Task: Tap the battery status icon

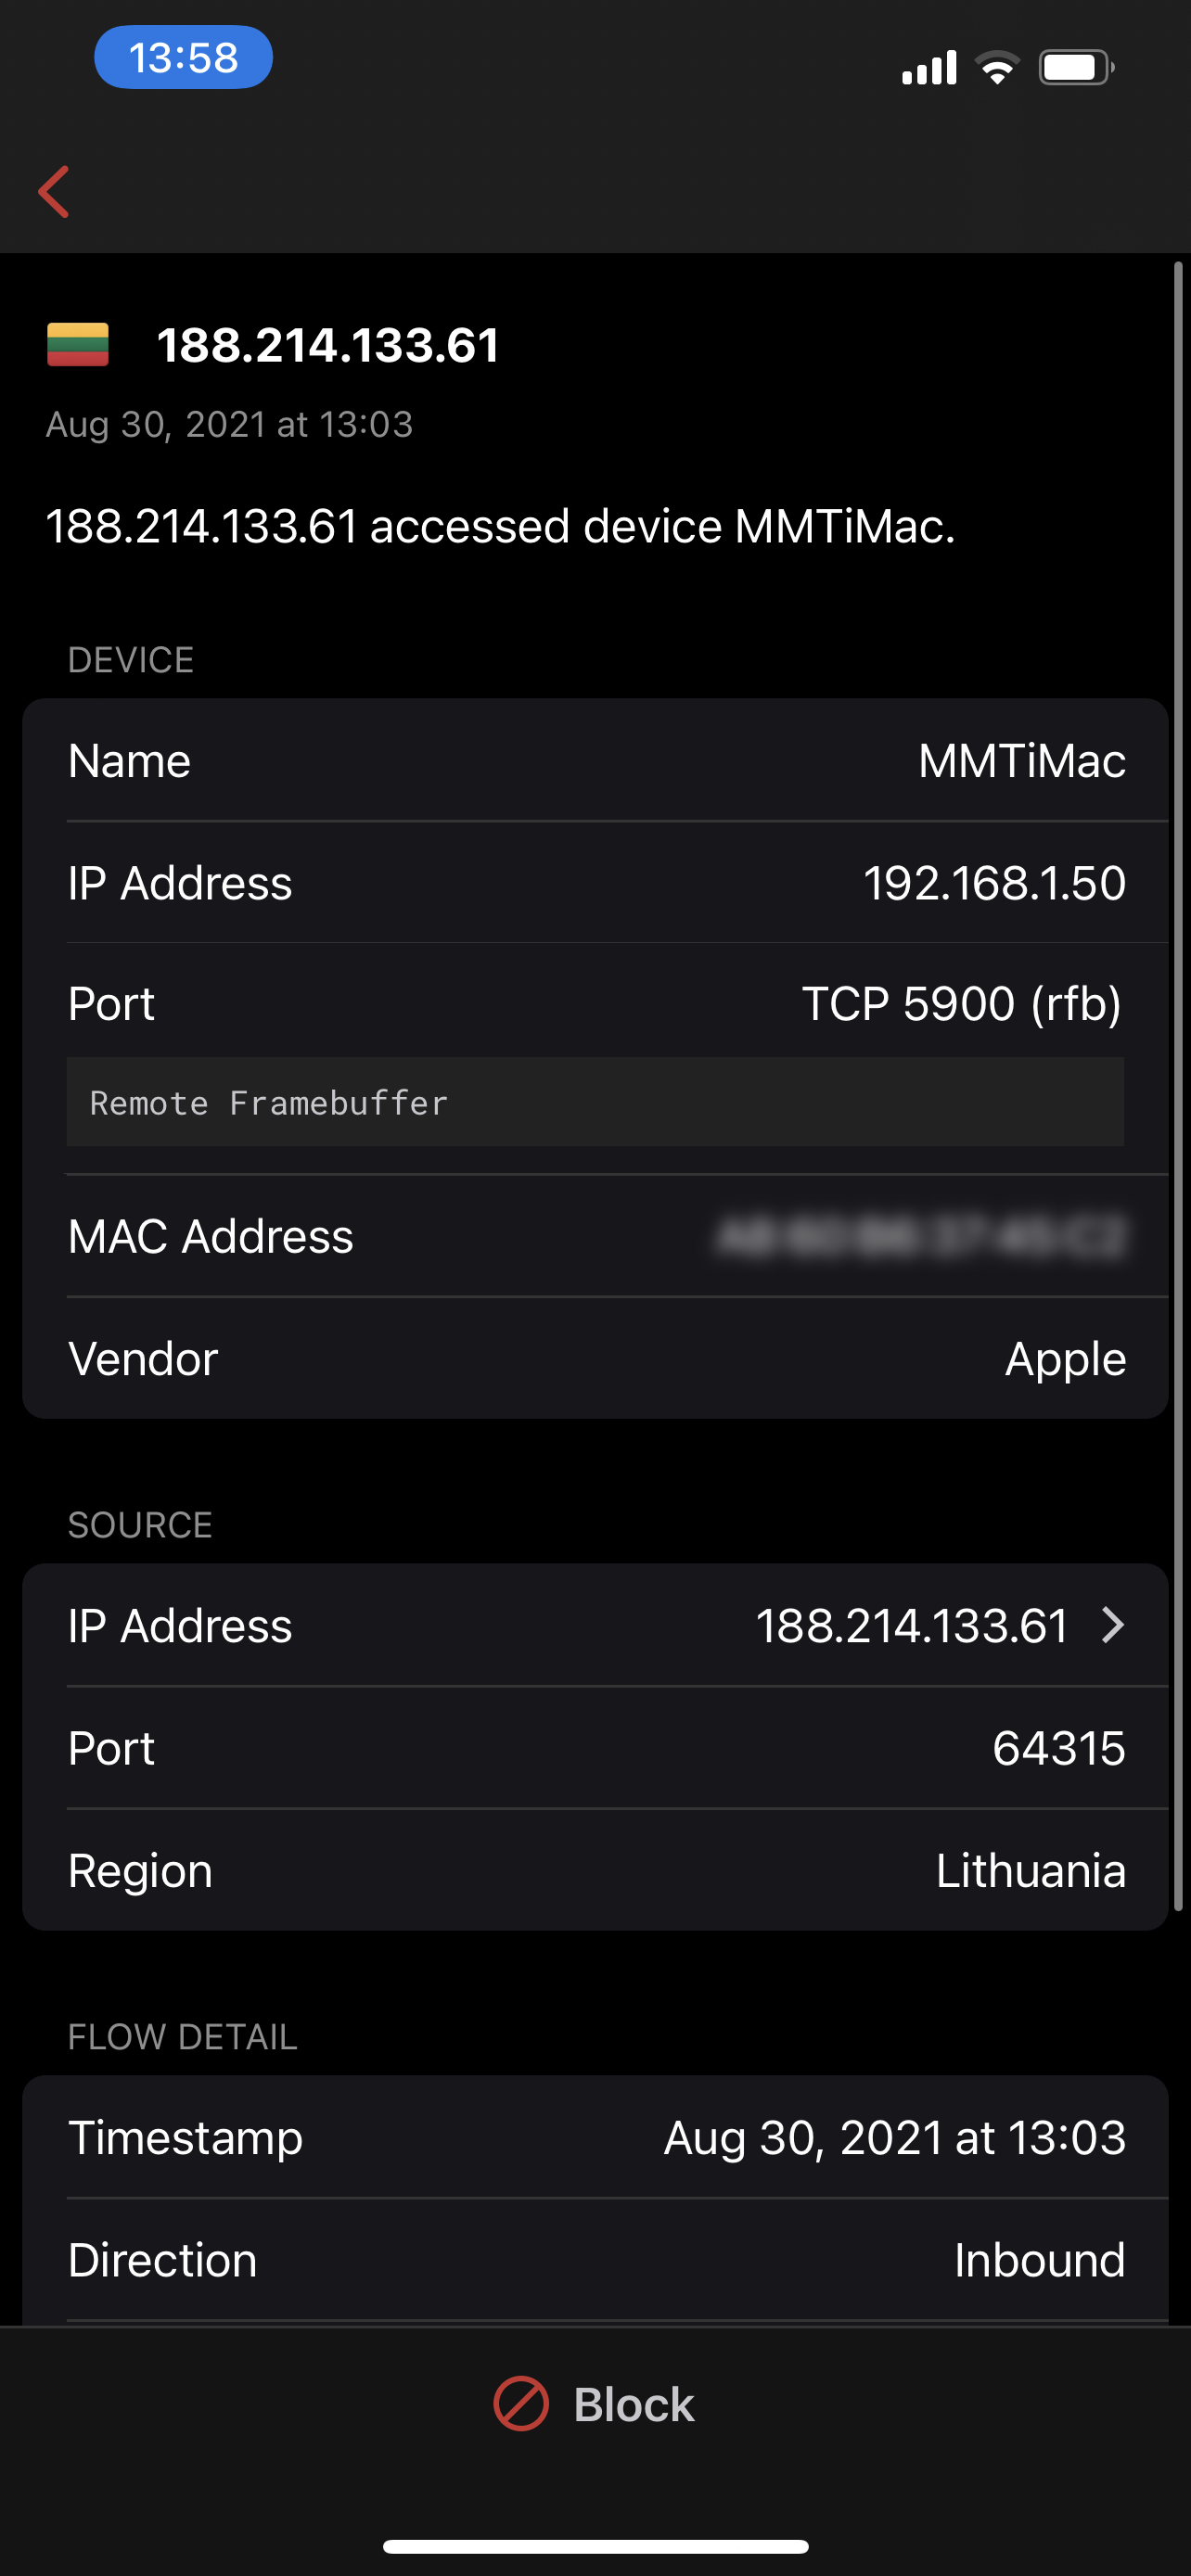Action: (1075, 68)
